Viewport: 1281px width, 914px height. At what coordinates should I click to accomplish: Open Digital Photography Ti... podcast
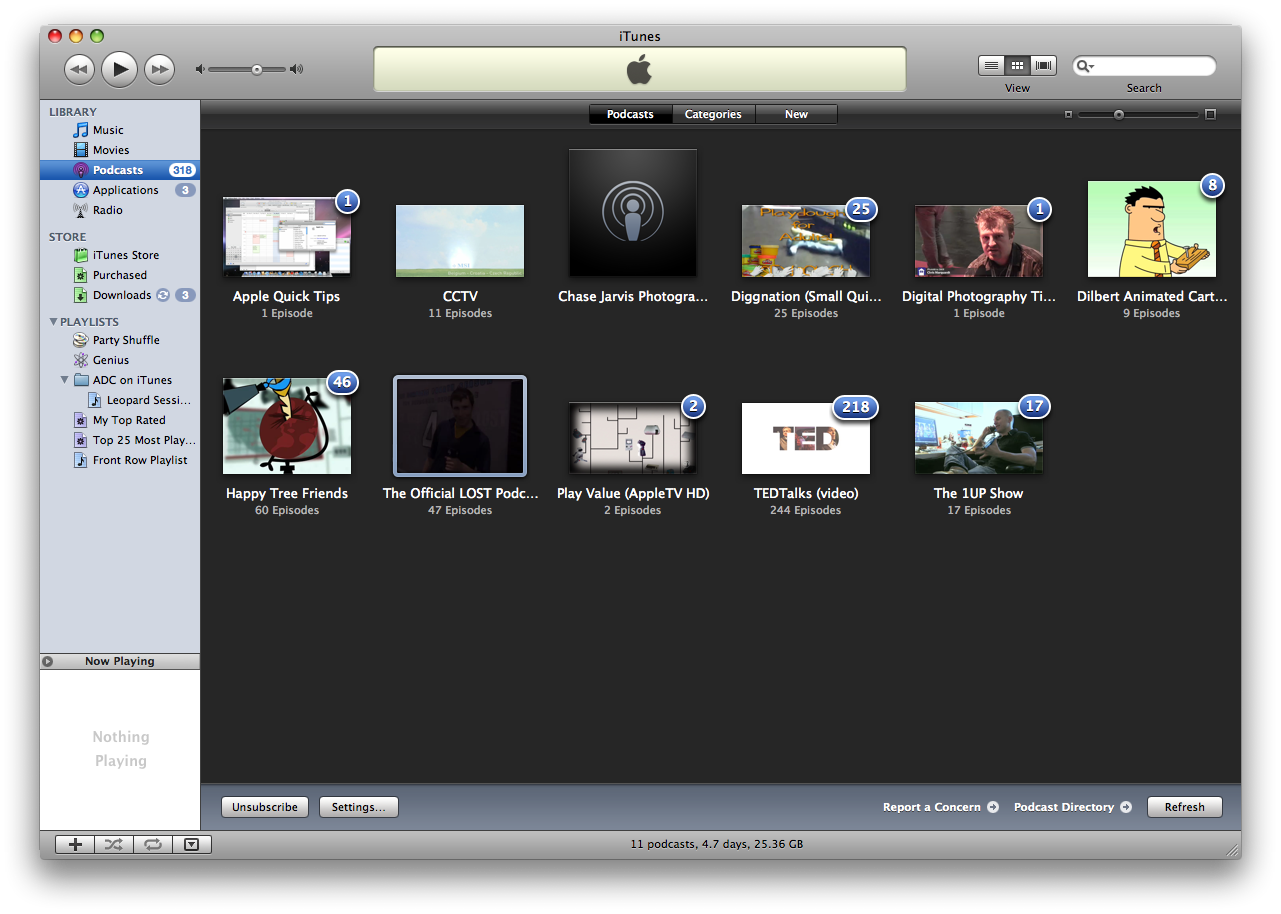pos(979,241)
